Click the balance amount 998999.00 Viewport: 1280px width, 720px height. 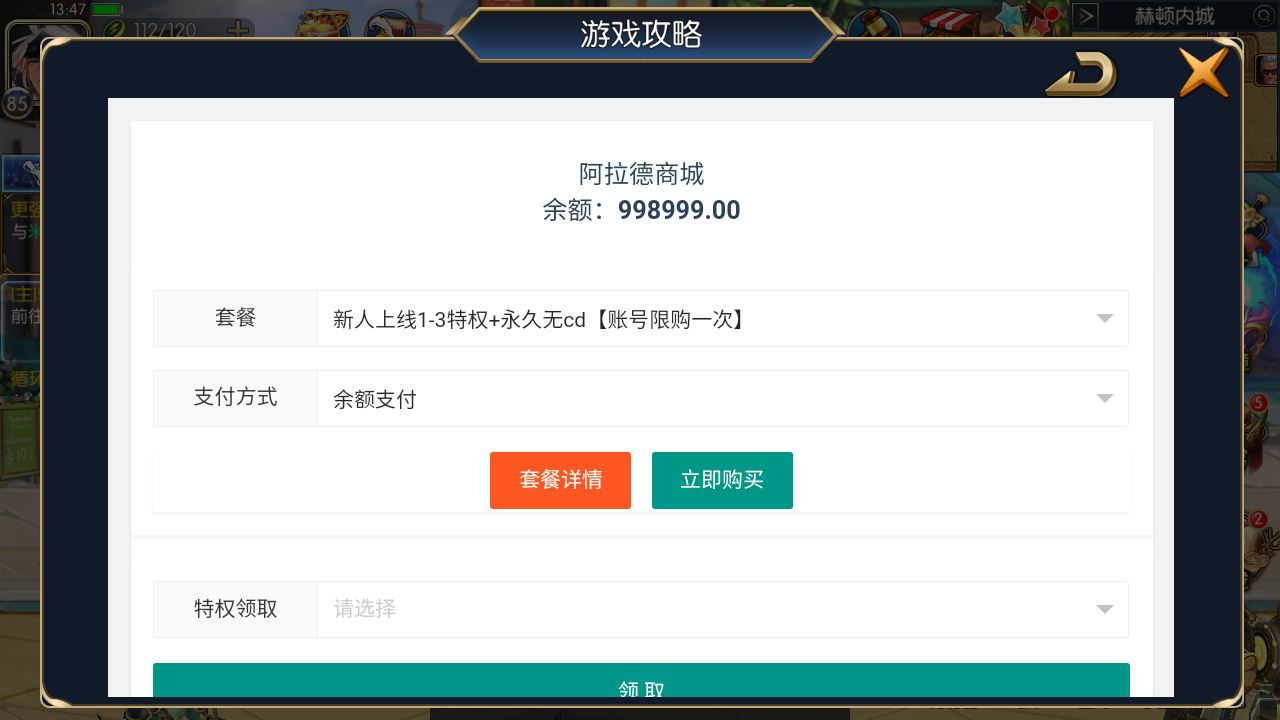(x=679, y=210)
